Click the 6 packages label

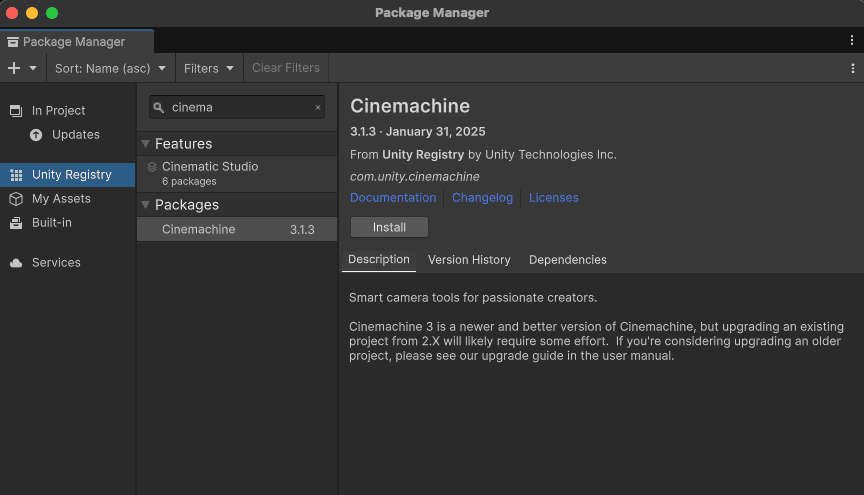coord(189,181)
